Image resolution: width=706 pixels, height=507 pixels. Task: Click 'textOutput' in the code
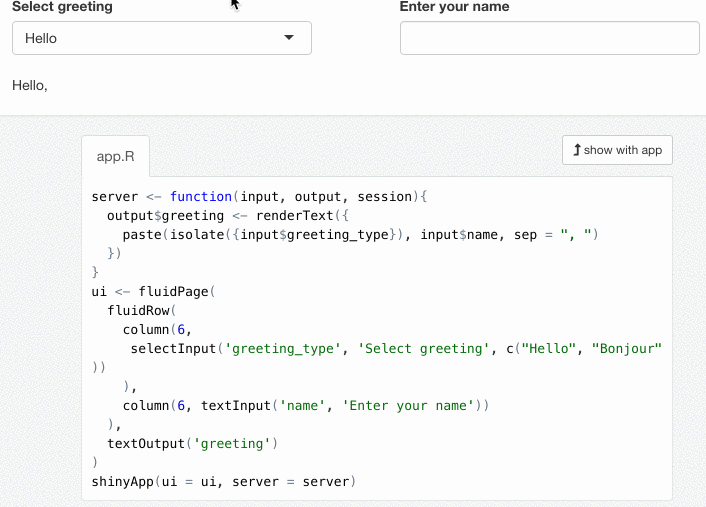(146, 444)
